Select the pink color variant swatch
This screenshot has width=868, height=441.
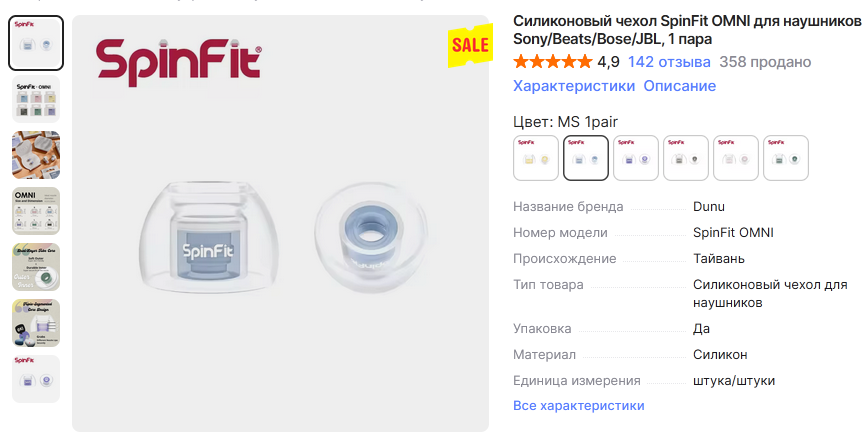(736, 158)
